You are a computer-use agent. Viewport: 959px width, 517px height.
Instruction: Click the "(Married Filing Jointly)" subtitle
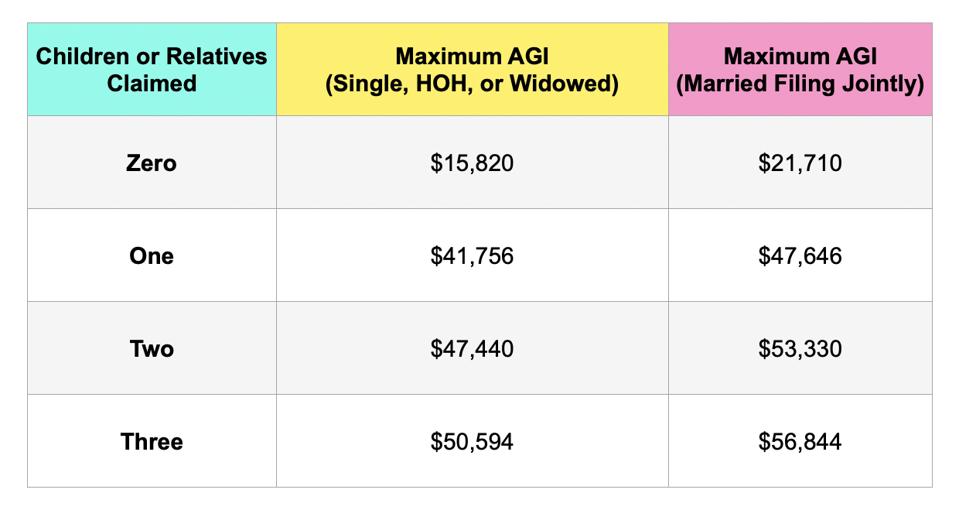[800, 84]
